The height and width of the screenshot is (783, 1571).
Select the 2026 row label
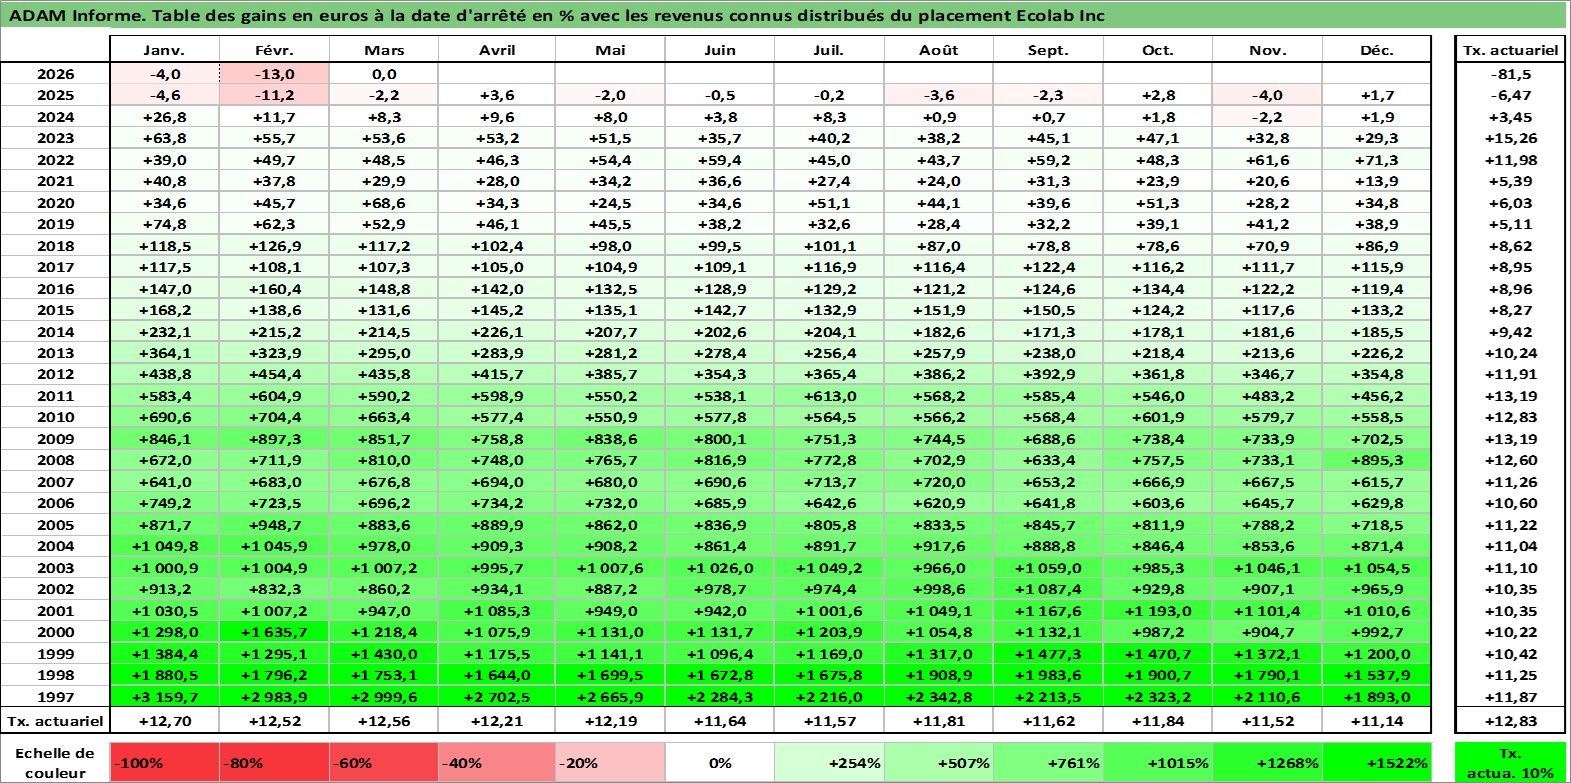coord(55,74)
